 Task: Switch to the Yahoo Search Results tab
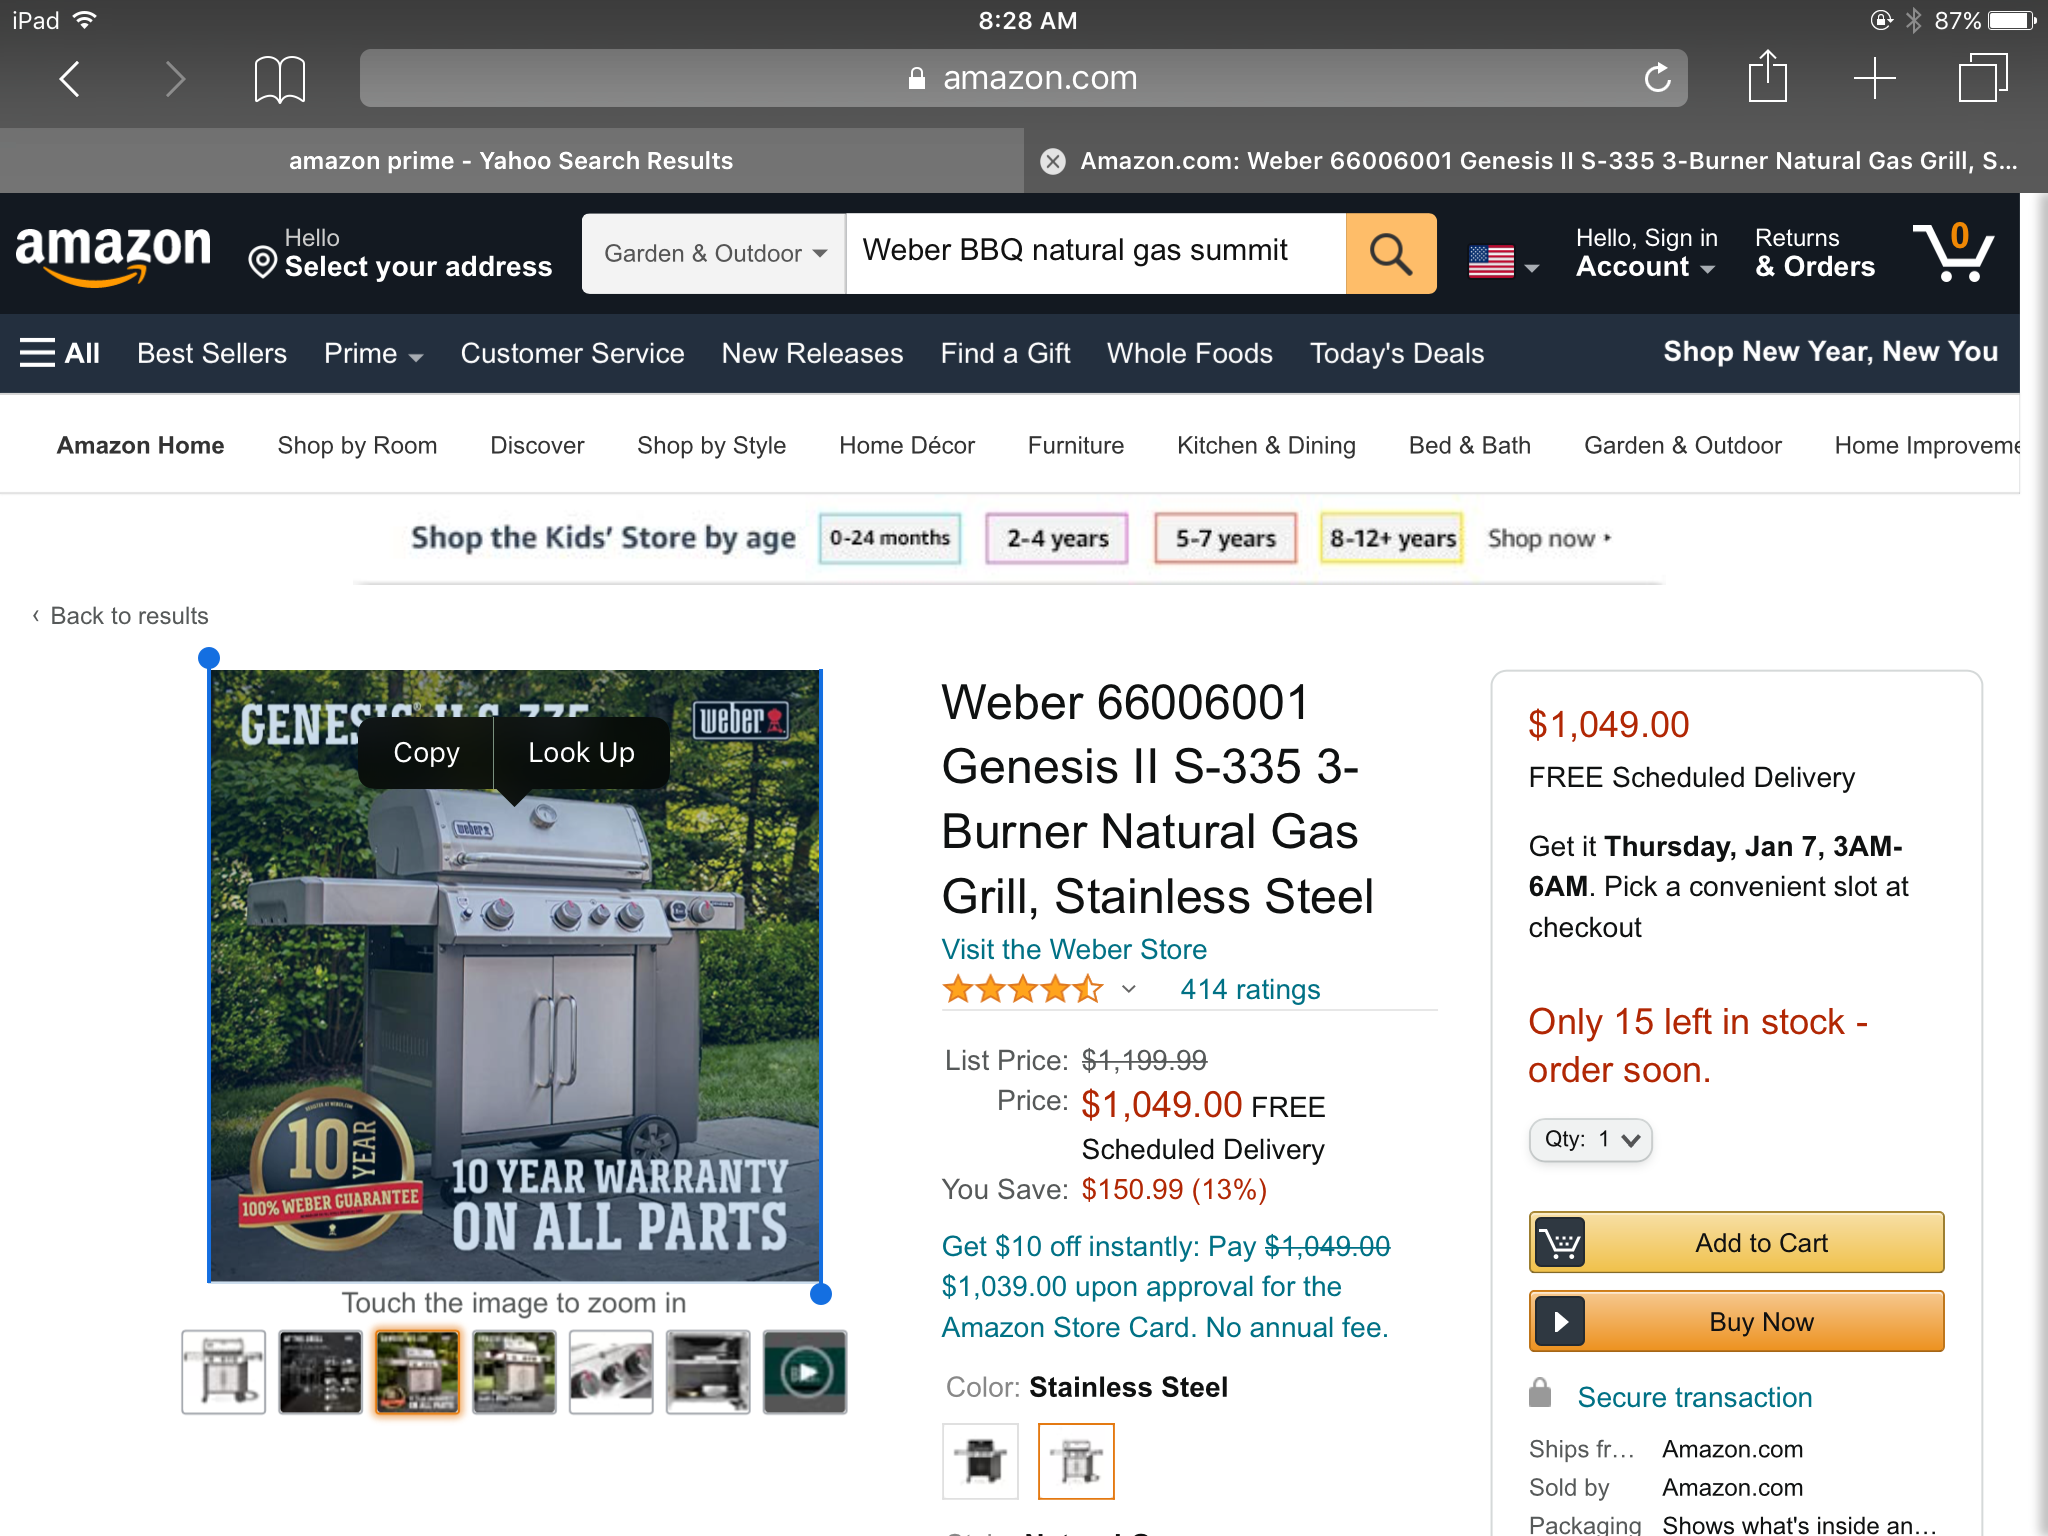(511, 161)
